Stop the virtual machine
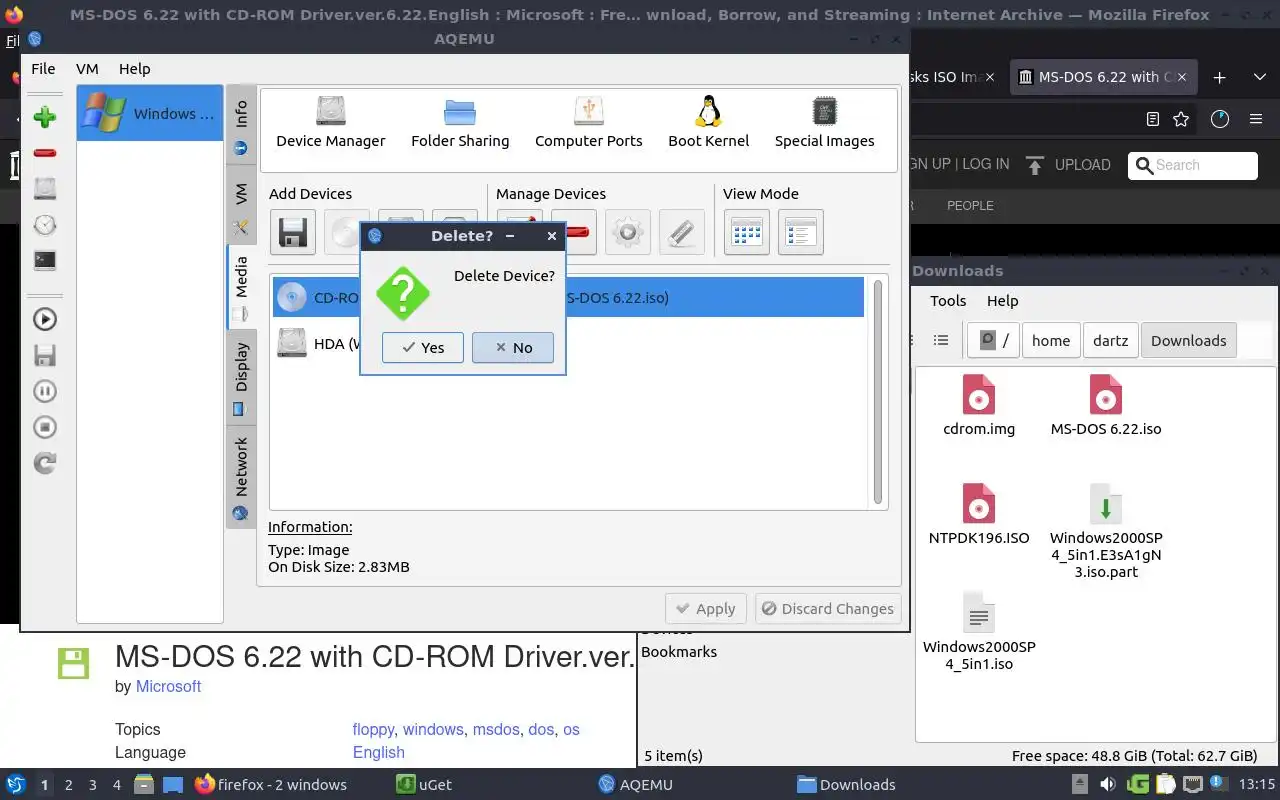The width and height of the screenshot is (1280, 800). (44, 427)
